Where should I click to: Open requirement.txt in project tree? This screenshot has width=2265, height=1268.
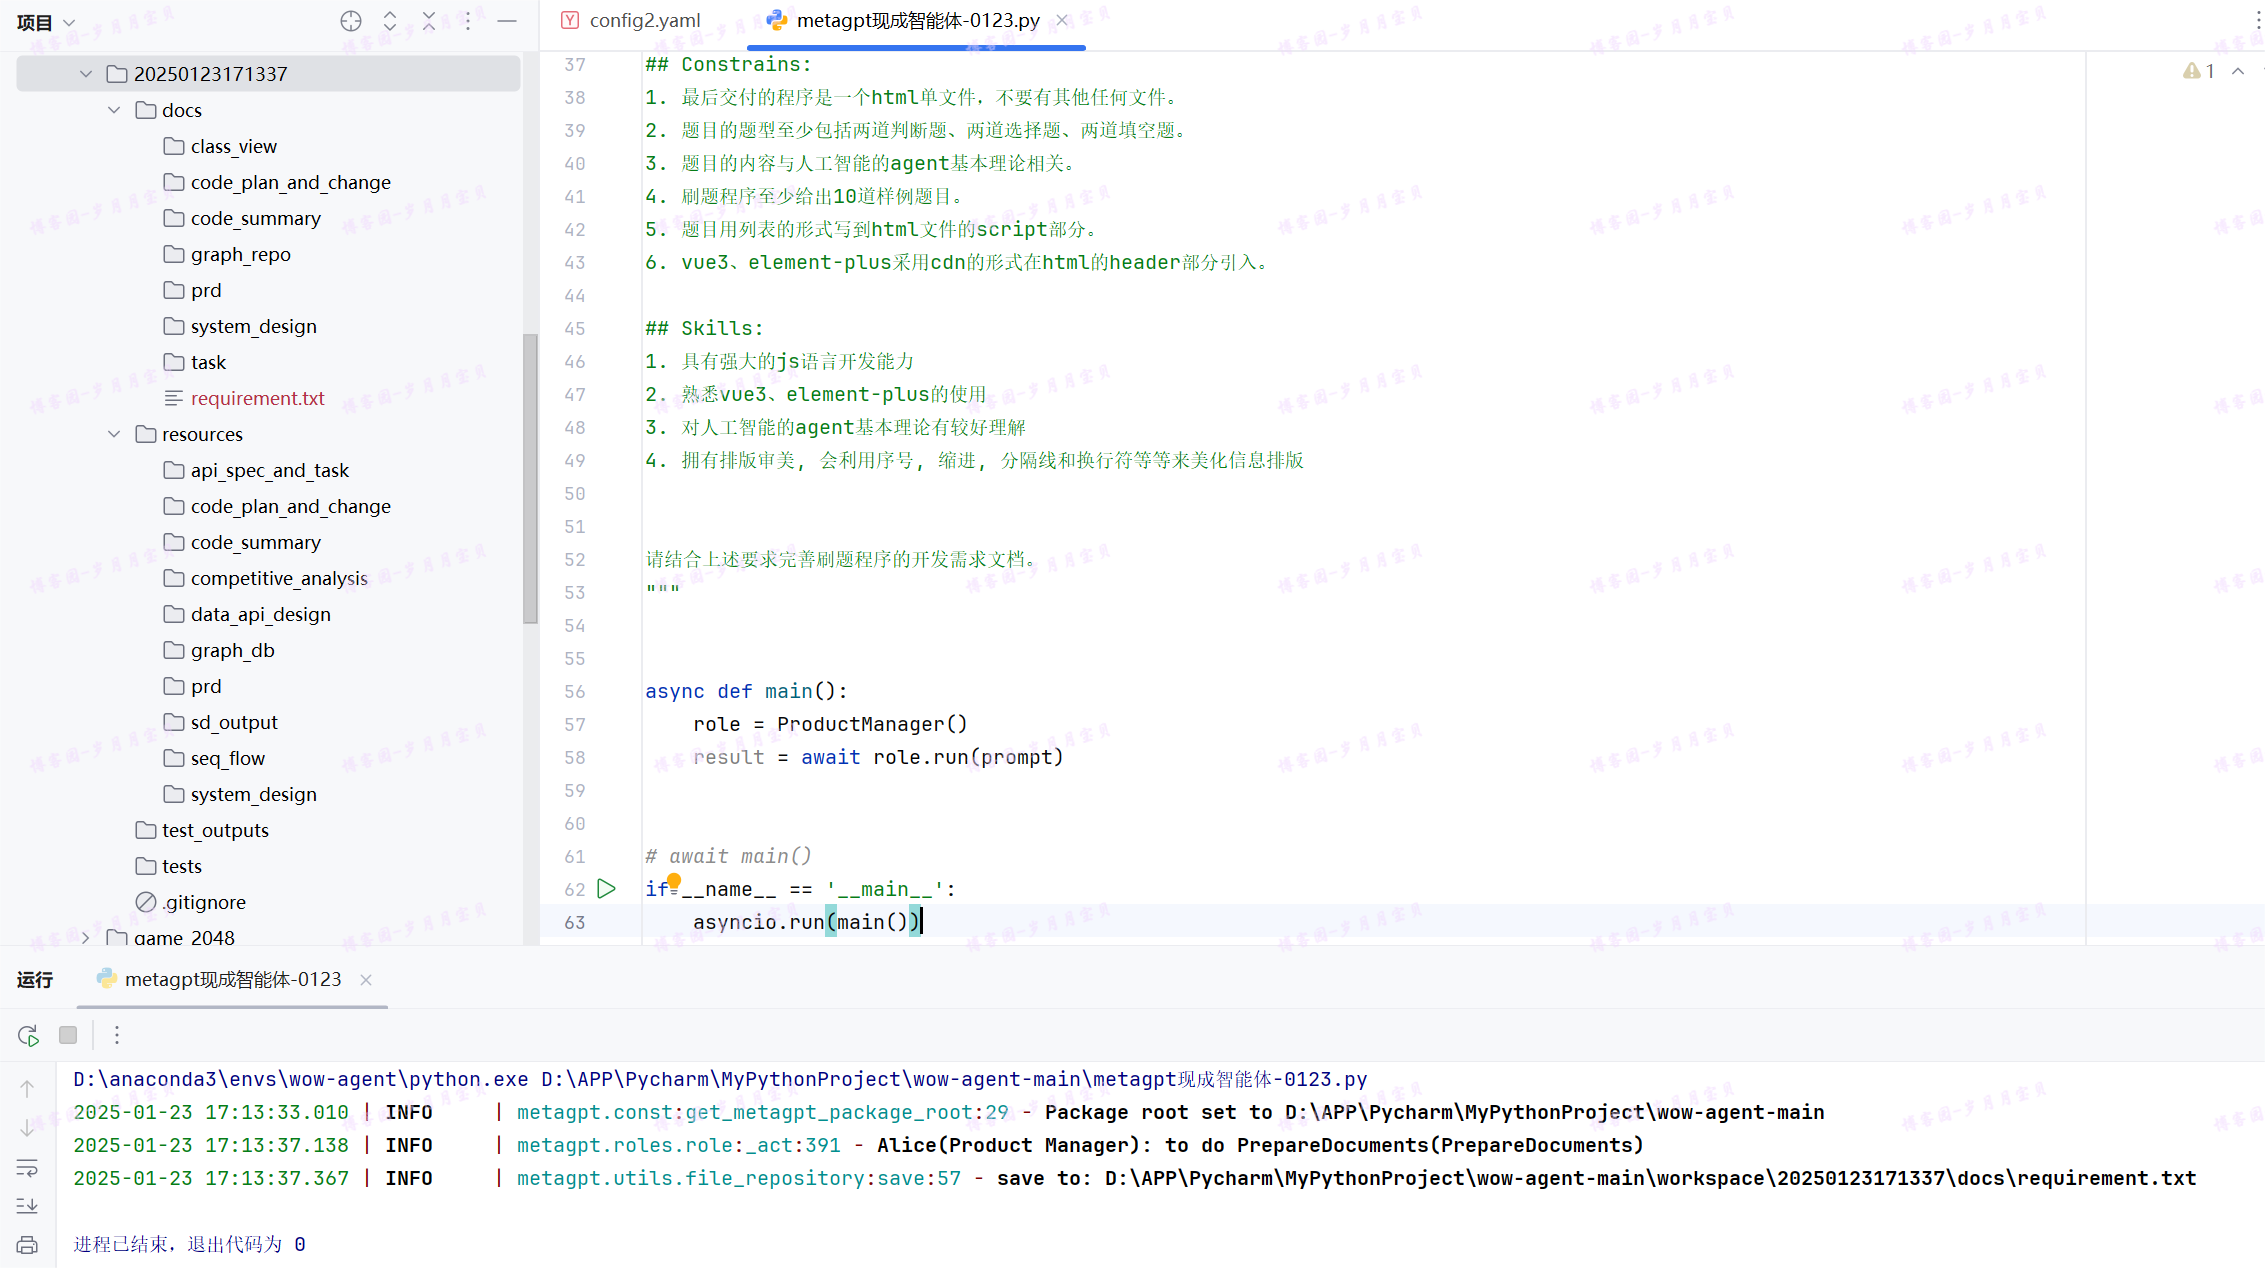257,398
